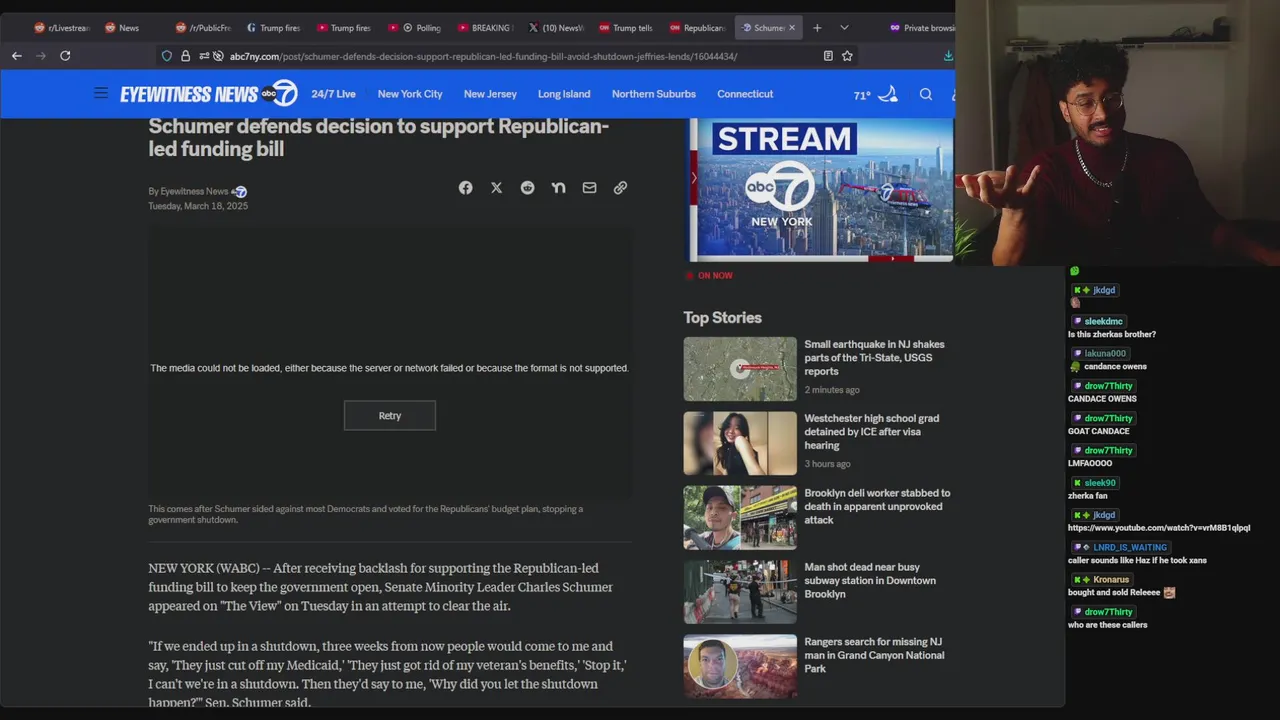
Task: Select Northern Suburbs nav item
Action: (654, 94)
